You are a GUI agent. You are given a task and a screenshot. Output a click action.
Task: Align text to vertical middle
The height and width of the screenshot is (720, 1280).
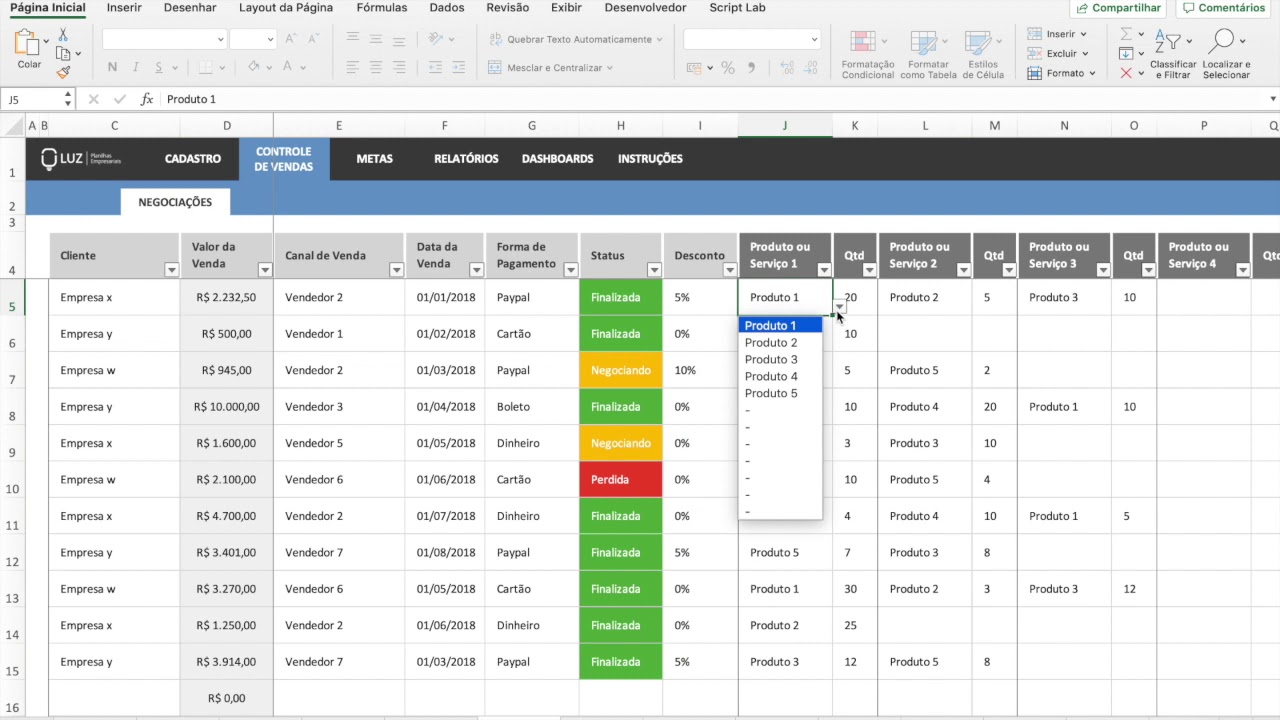(x=376, y=39)
